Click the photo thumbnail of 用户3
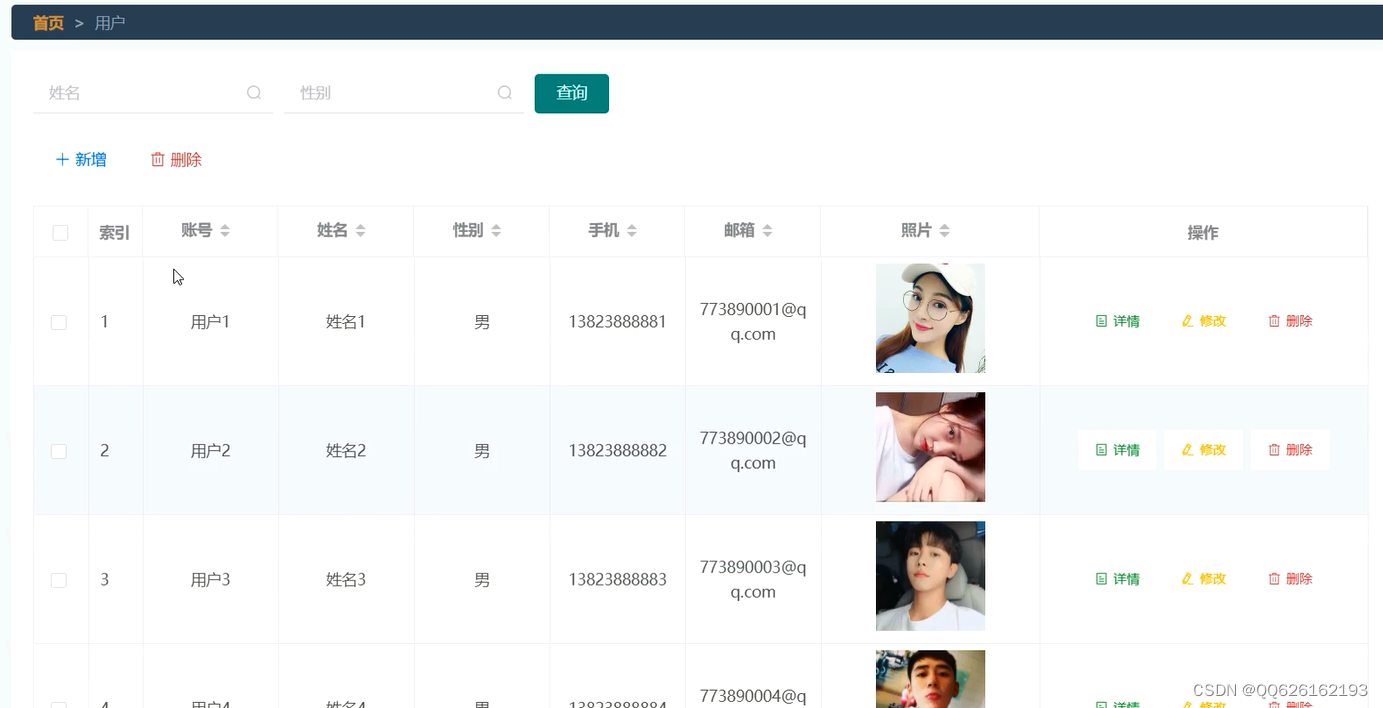 pos(930,576)
